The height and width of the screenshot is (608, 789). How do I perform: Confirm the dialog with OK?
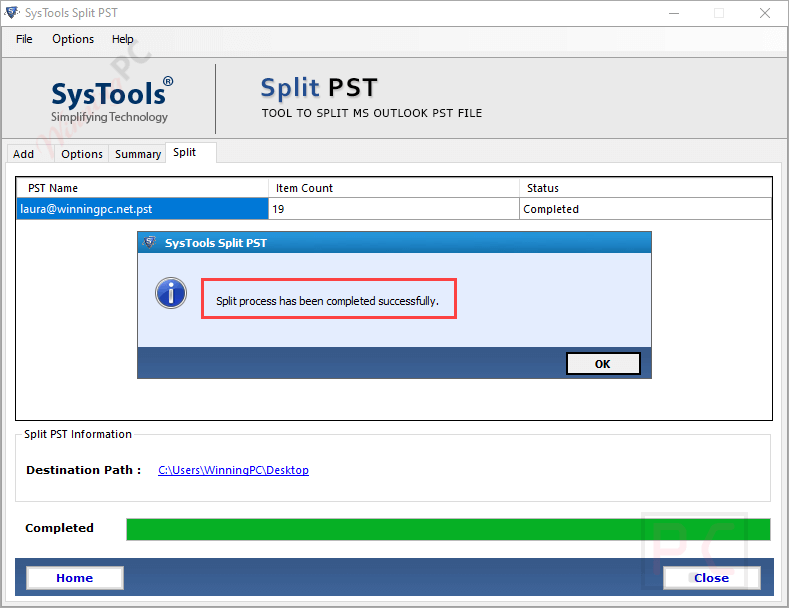(x=603, y=364)
